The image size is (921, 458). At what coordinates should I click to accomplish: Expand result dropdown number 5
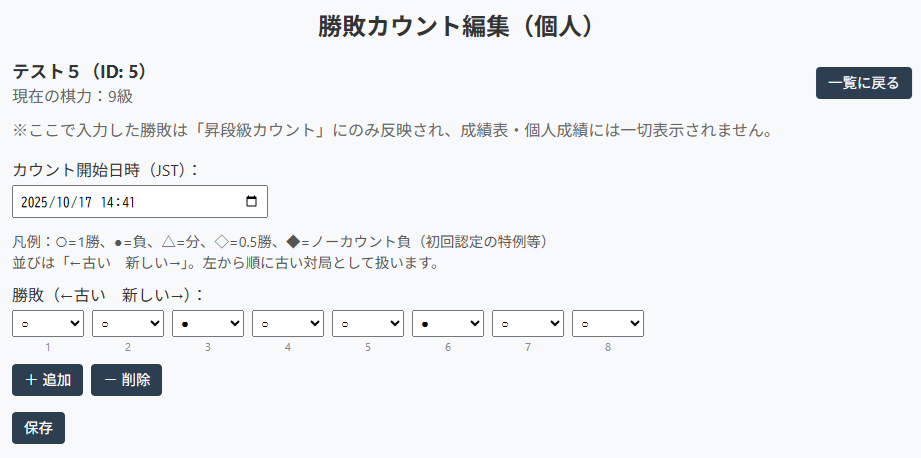coord(368,324)
